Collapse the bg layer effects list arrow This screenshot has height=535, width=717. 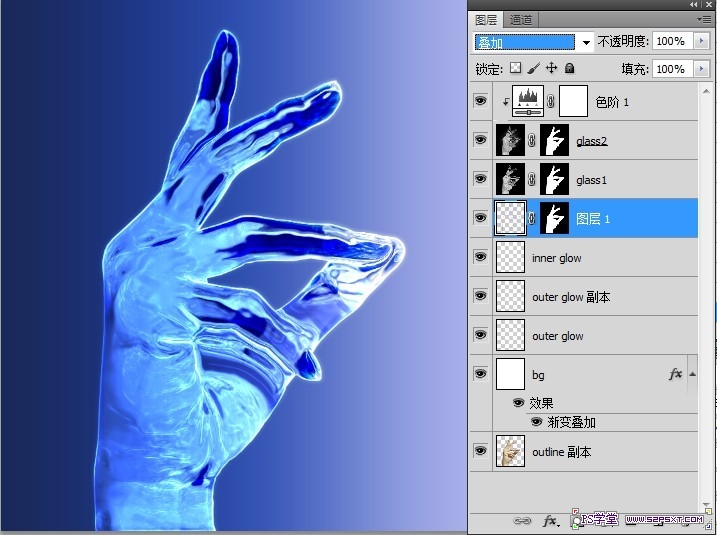pos(692,374)
